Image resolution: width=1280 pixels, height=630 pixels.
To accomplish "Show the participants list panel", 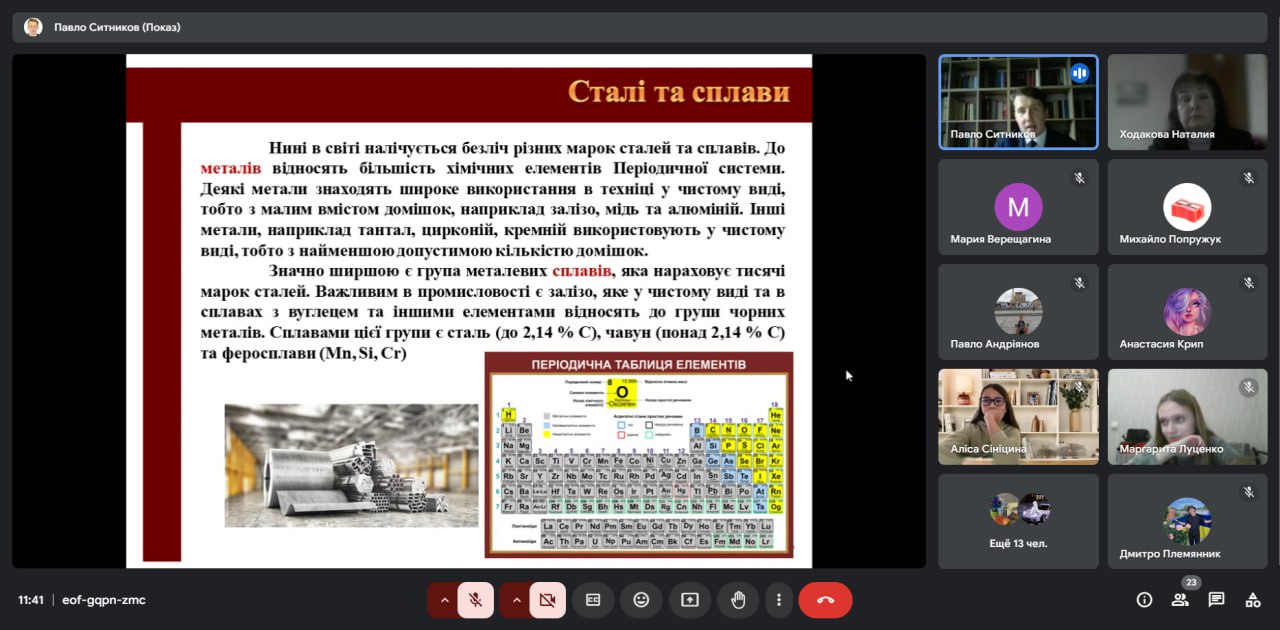I will coord(1180,600).
